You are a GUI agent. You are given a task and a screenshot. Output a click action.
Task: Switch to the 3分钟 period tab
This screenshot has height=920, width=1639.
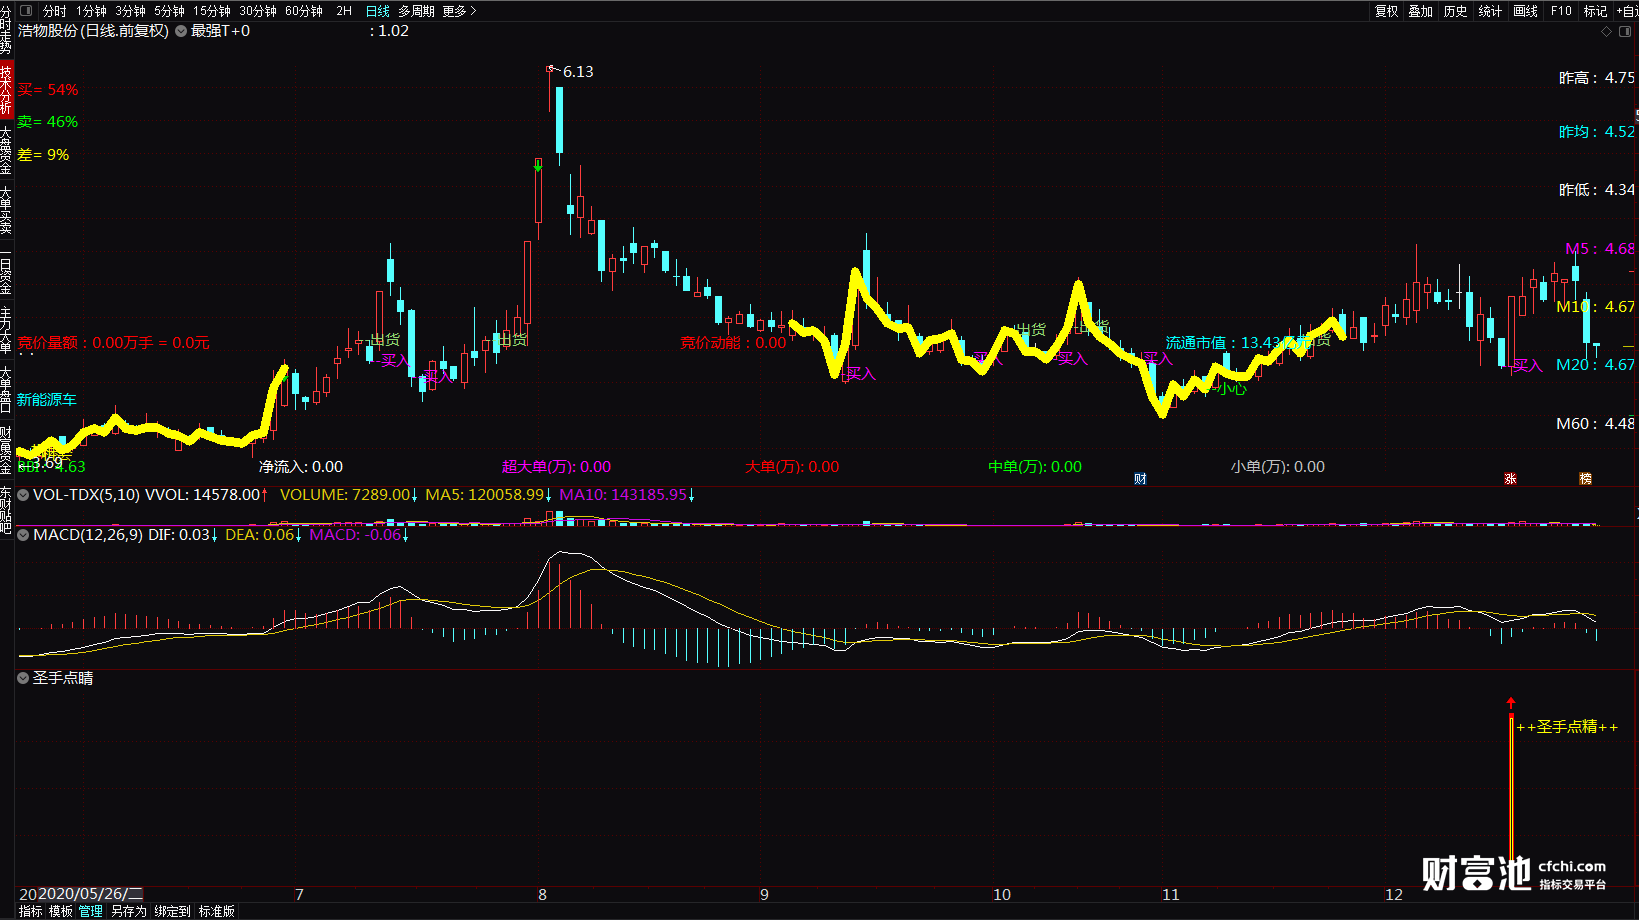click(130, 11)
